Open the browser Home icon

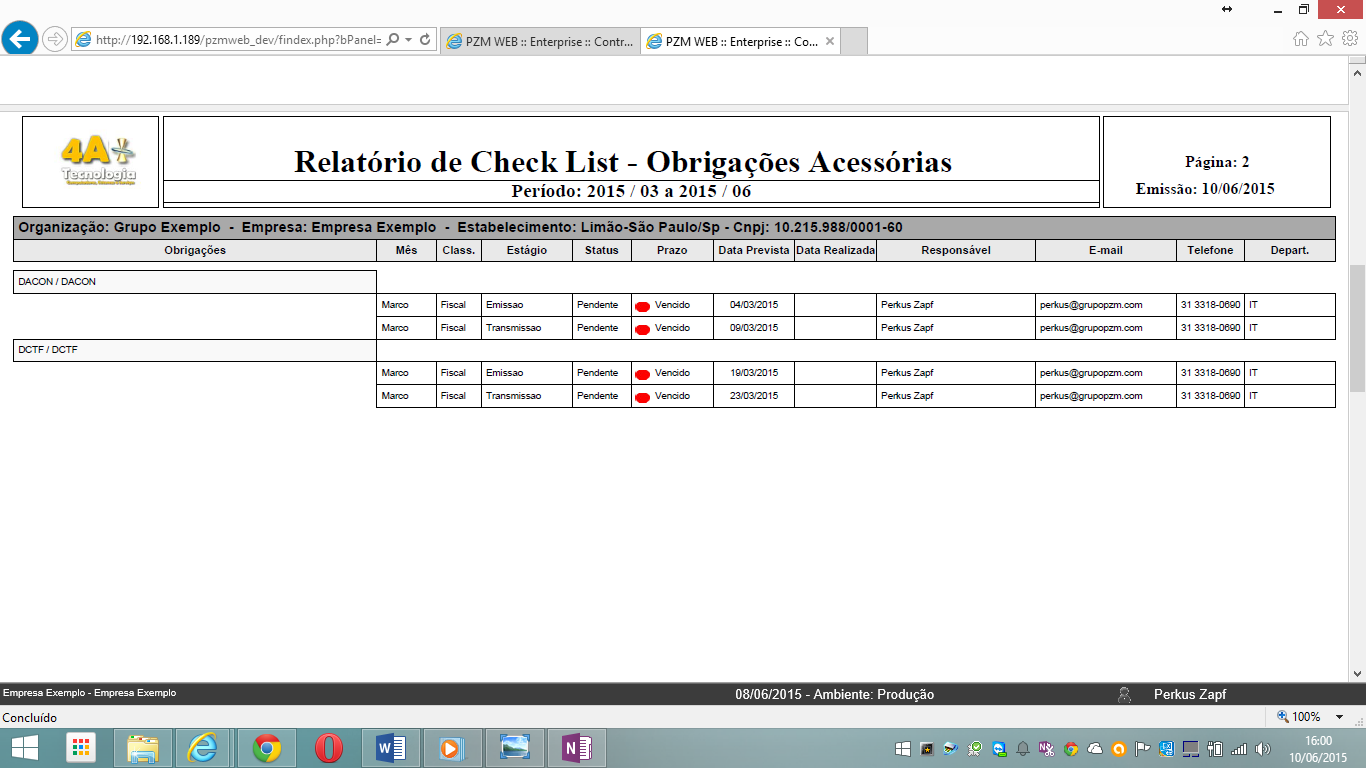pyautogui.click(x=1301, y=39)
